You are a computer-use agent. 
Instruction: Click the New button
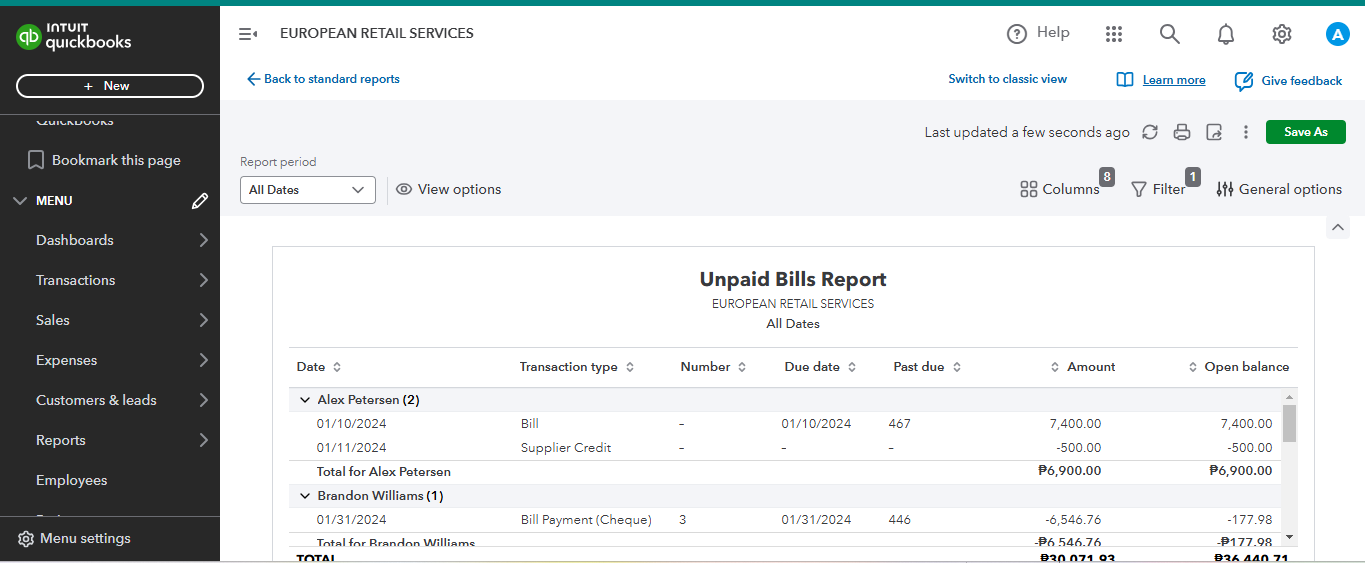110,86
